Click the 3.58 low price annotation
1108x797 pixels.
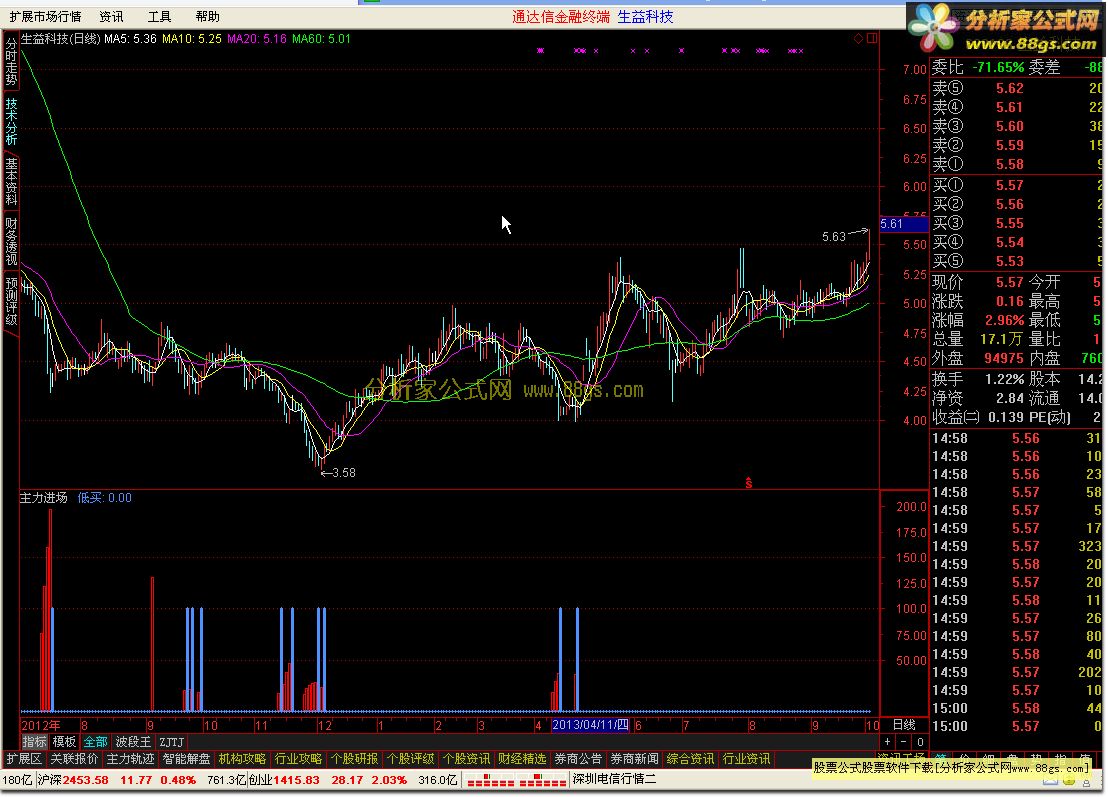click(343, 473)
